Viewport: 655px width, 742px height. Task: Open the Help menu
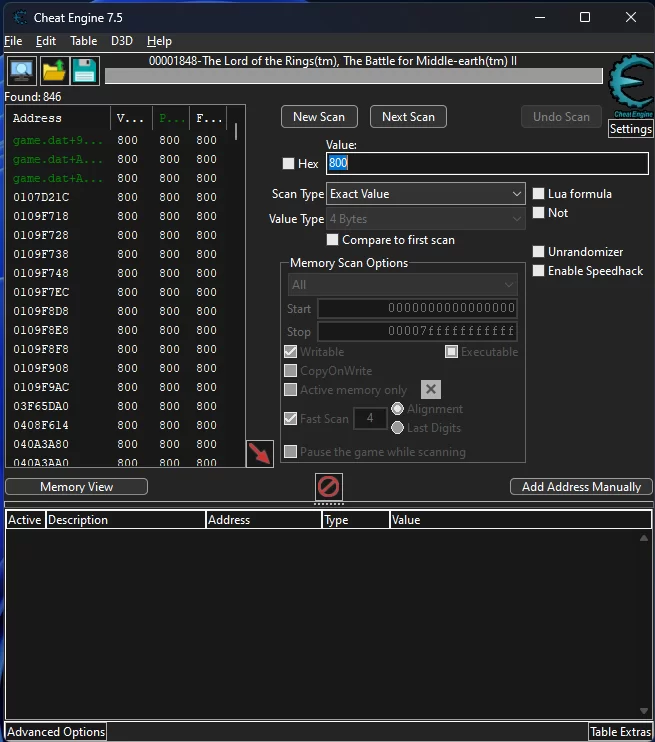click(159, 41)
